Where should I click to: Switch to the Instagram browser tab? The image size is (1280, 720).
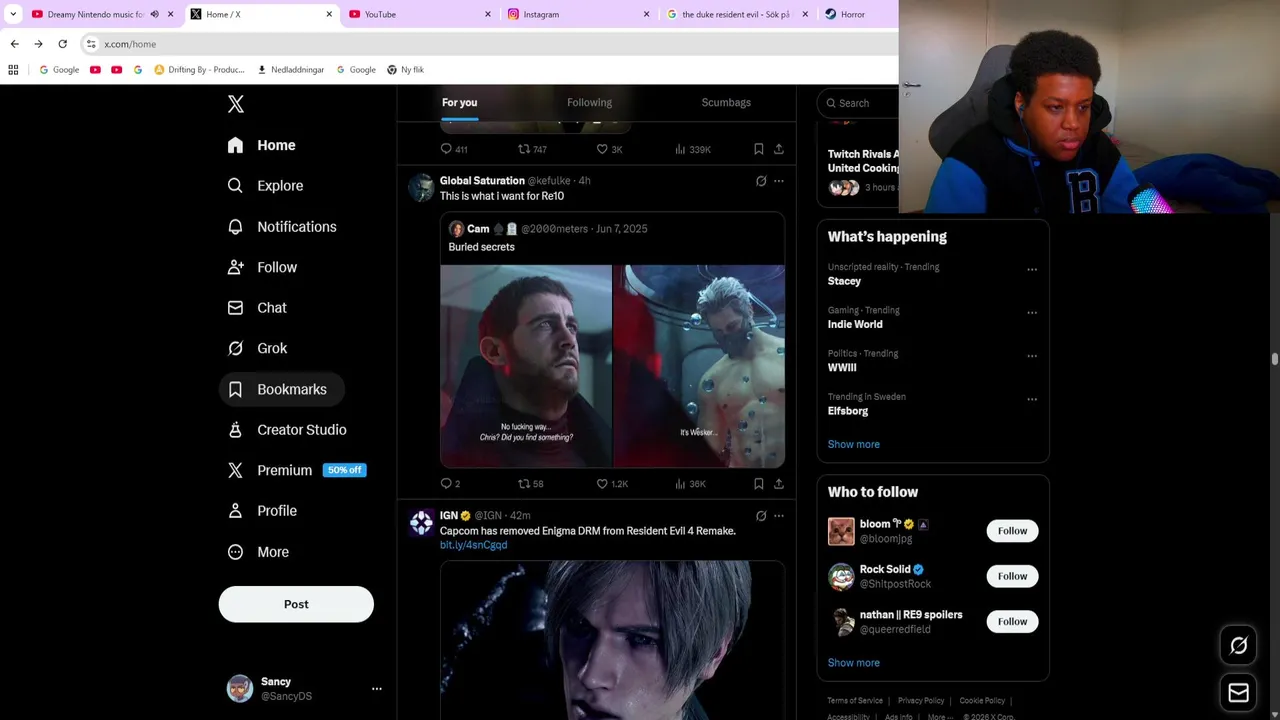577,14
